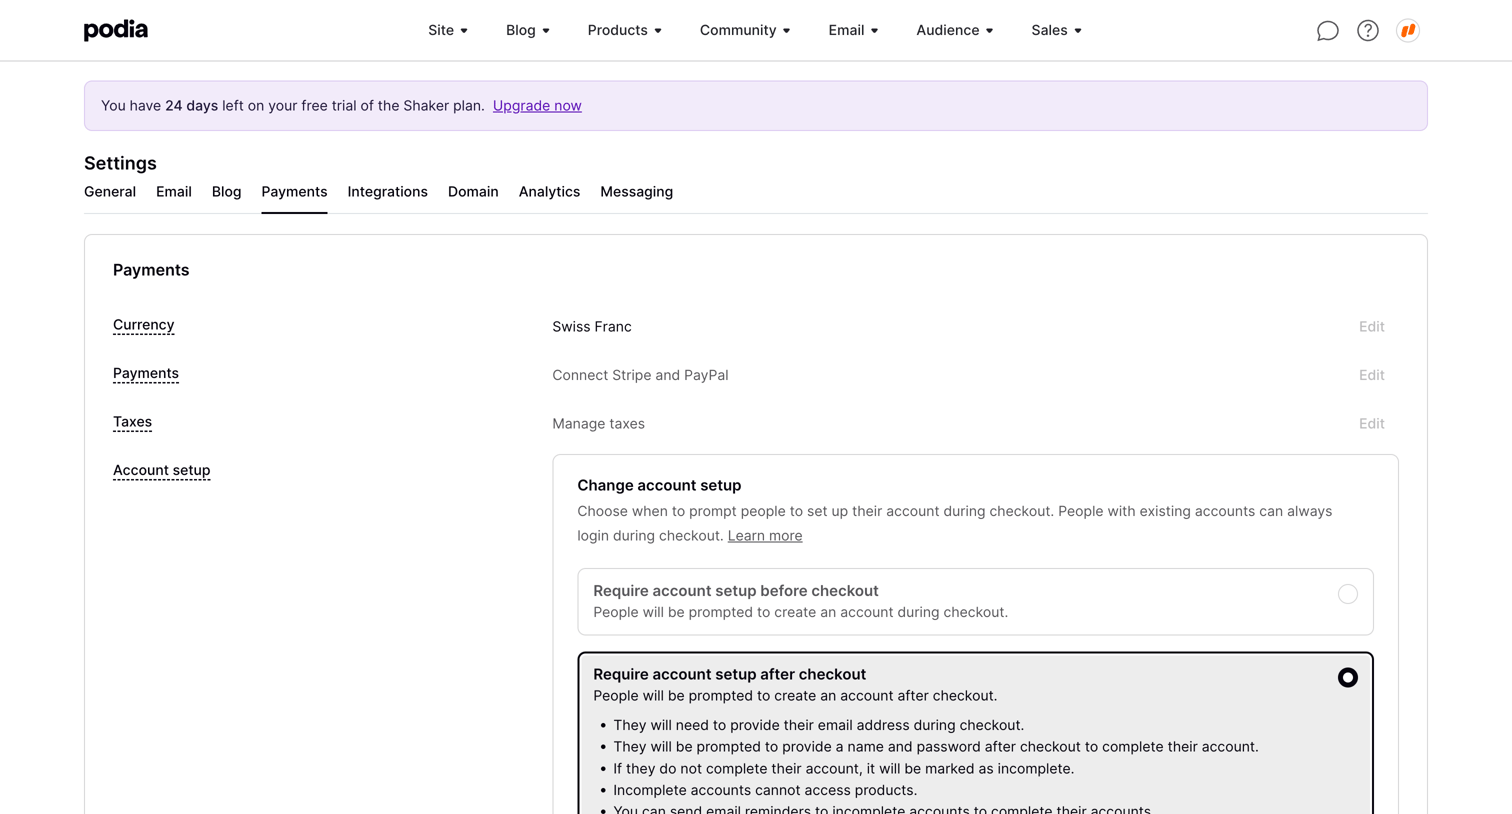Expand the Email dropdown in top nav
The image size is (1512, 814).
pos(853,30)
